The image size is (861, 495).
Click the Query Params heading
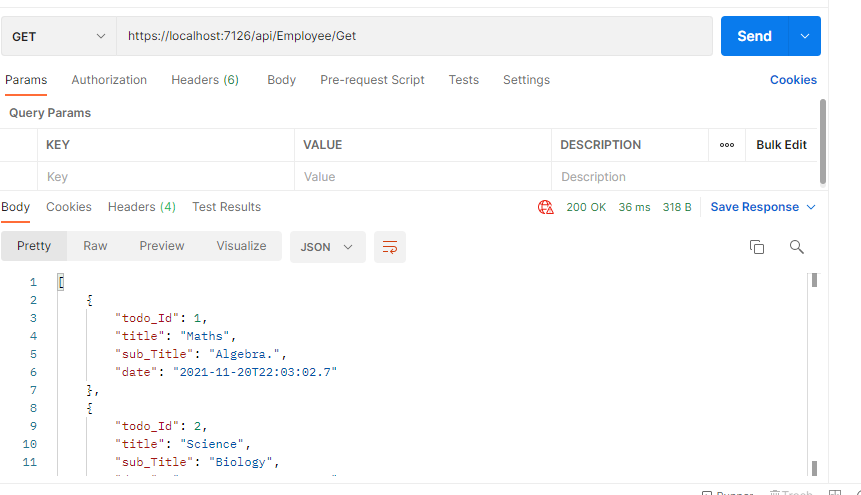[x=50, y=113]
